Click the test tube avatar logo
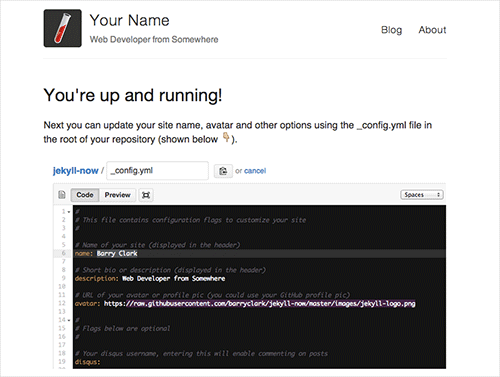Image resolution: width=500 pixels, height=377 pixels. point(63,28)
